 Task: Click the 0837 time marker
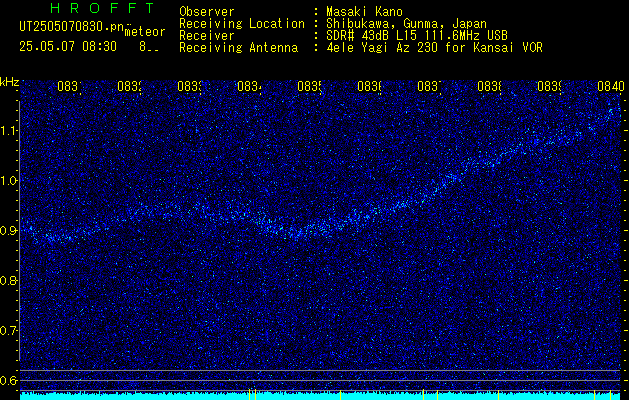[x=429, y=86]
